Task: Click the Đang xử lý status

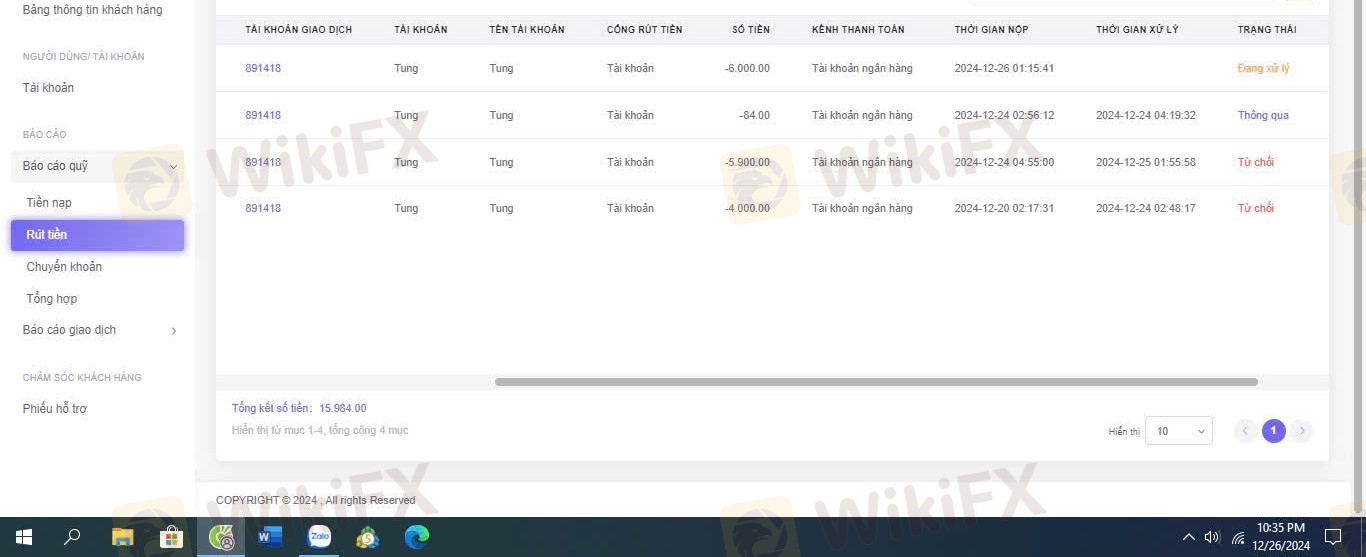Action: click(x=1263, y=68)
